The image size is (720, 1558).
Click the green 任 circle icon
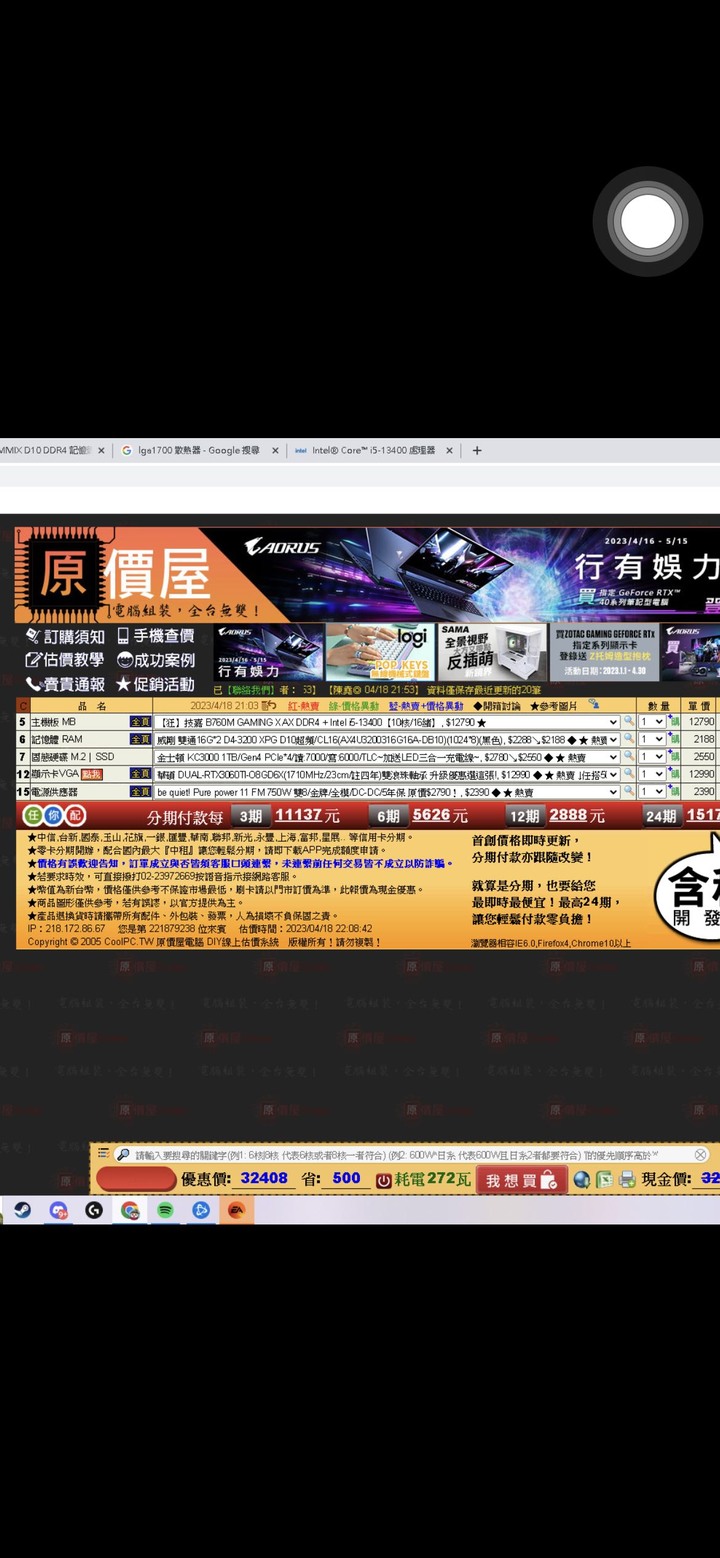coord(33,816)
